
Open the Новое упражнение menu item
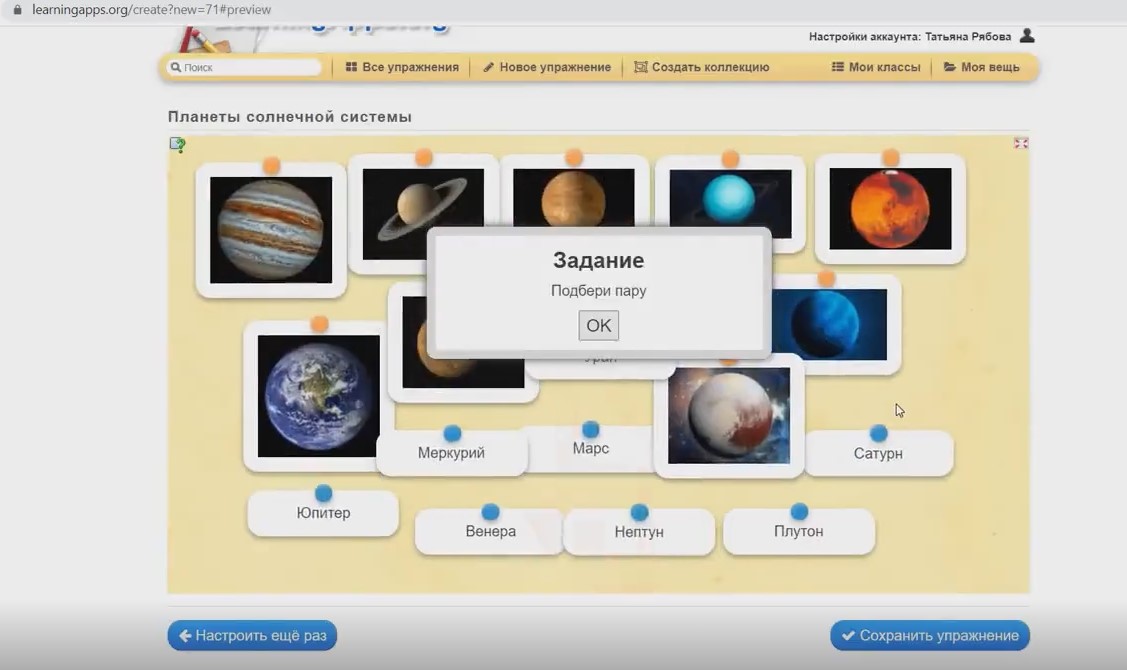(547, 67)
